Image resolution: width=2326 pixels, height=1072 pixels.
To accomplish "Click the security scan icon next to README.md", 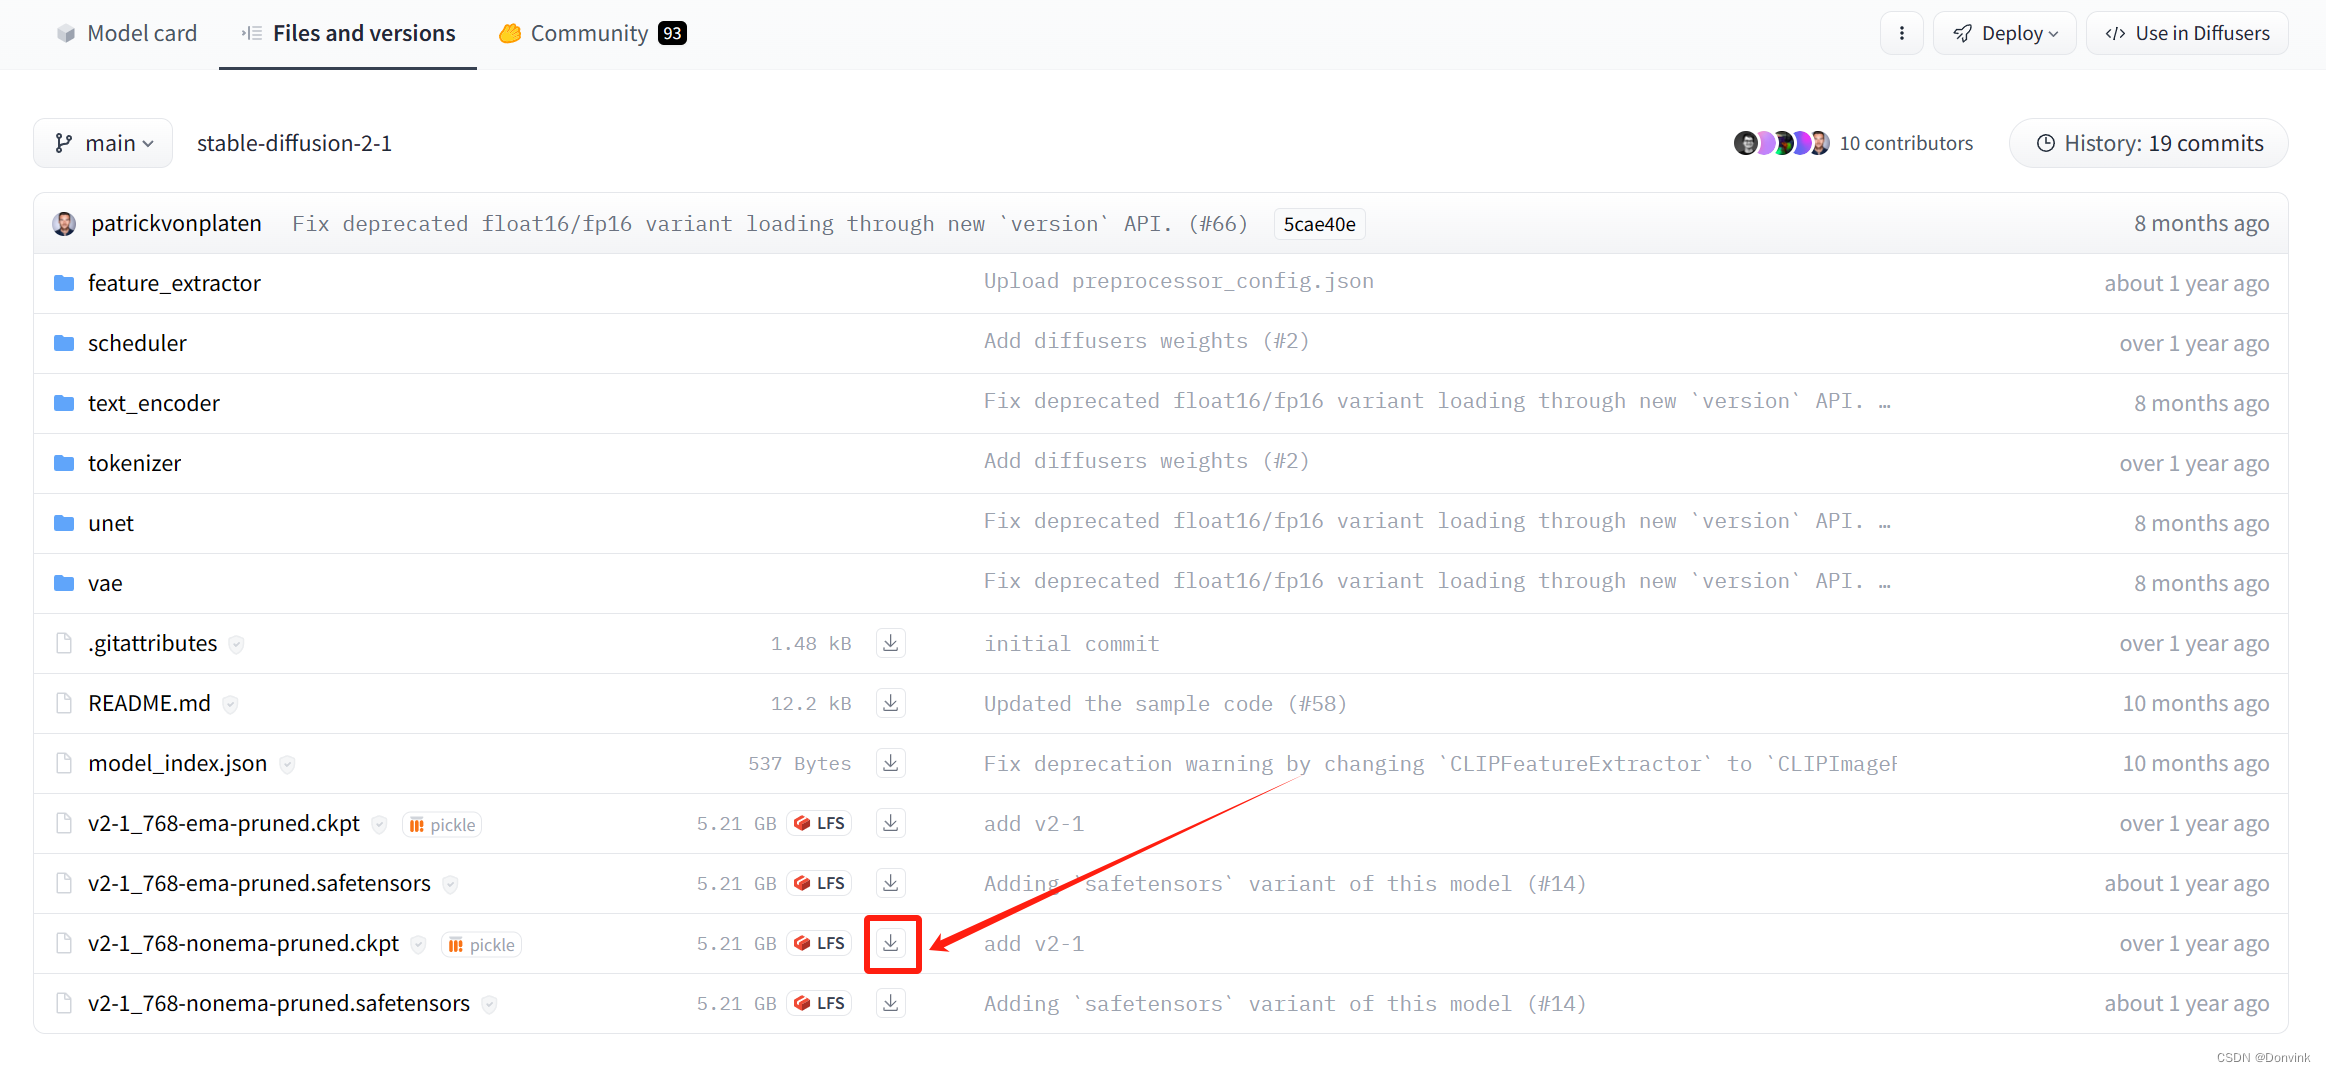I will pos(230,704).
